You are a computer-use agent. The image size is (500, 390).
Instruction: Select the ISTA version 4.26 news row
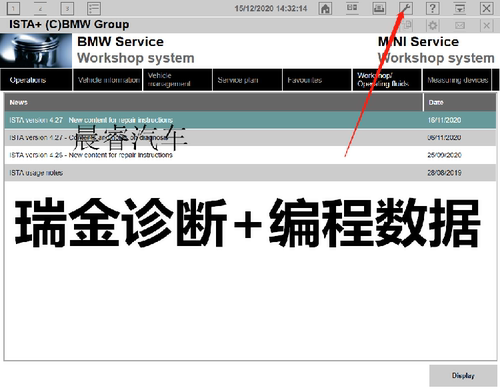pyautogui.click(x=250, y=155)
